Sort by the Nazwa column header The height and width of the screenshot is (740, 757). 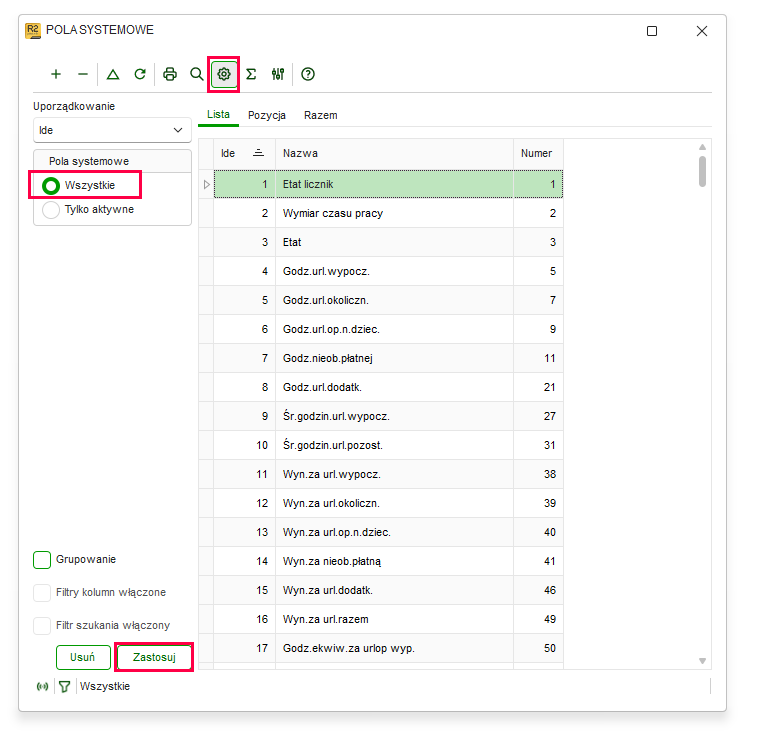tap(394, 154)
